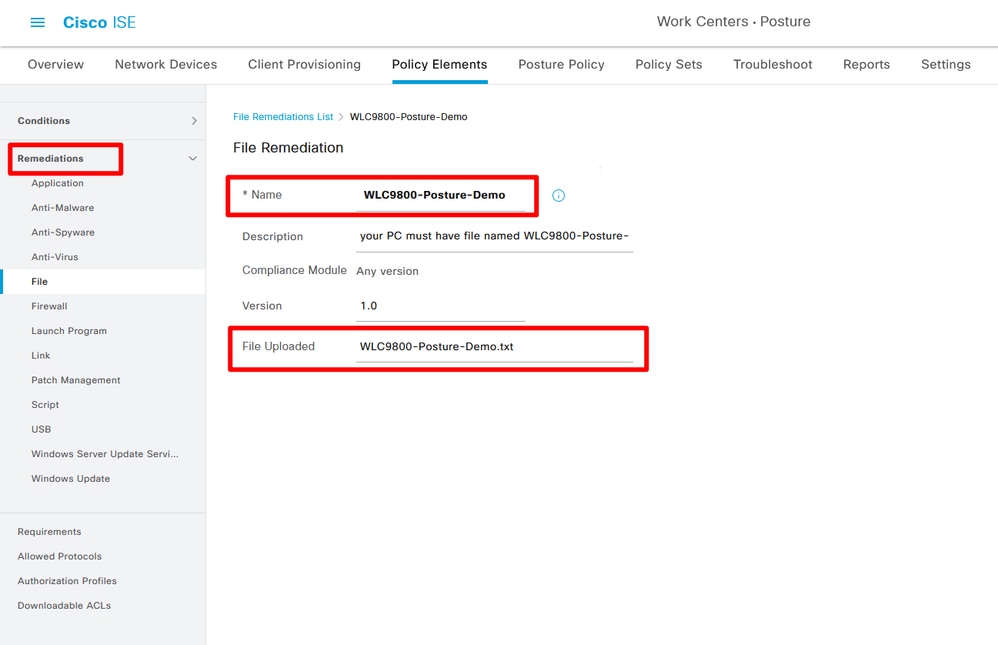Select Anti-Spyware remediation

62,232
